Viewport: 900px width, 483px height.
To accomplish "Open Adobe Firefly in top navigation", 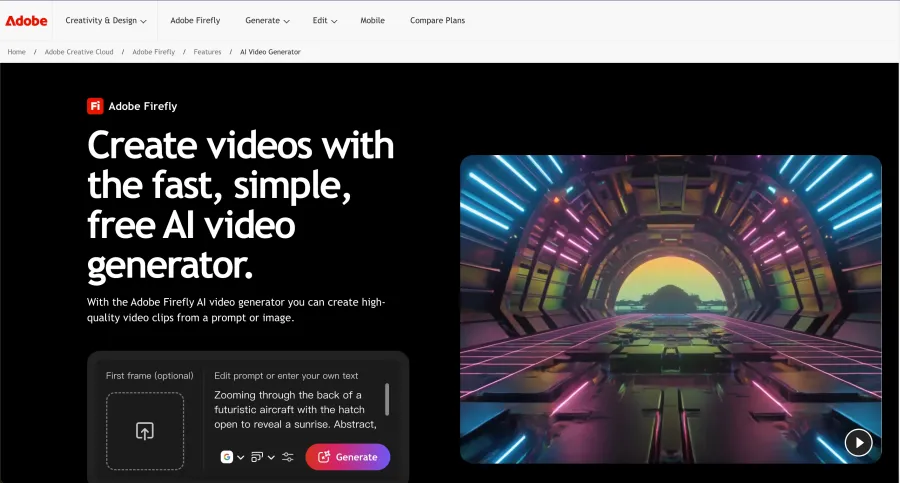I will click(x=195, y=21).
